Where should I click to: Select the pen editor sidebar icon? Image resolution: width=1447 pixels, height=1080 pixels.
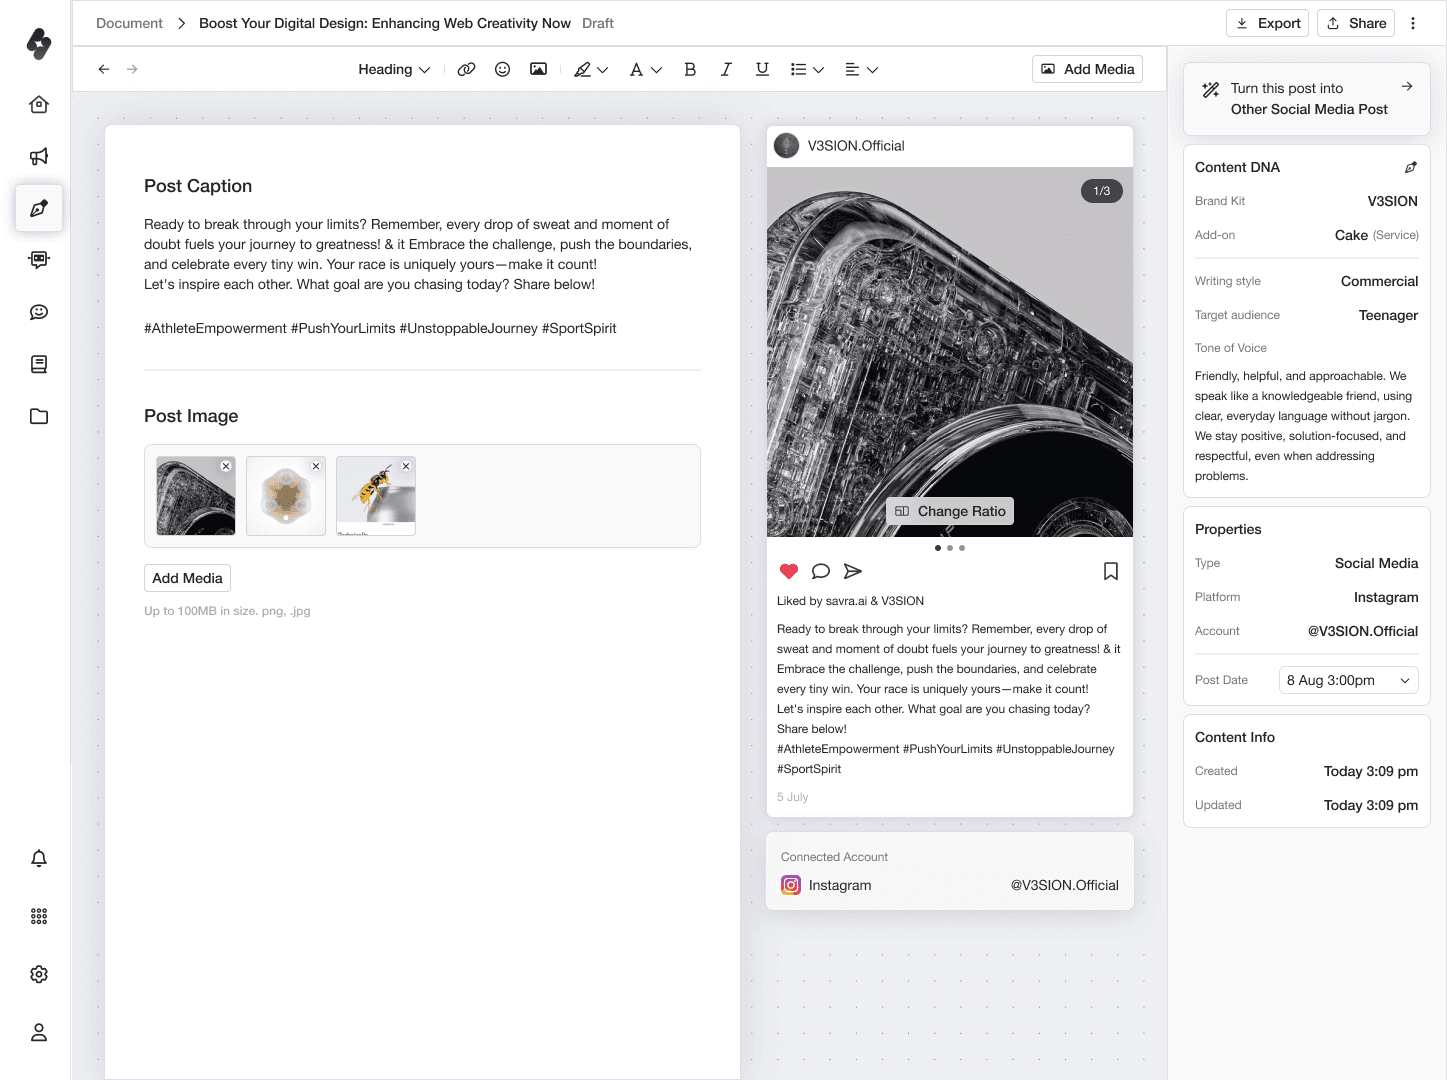pos(39,208)
